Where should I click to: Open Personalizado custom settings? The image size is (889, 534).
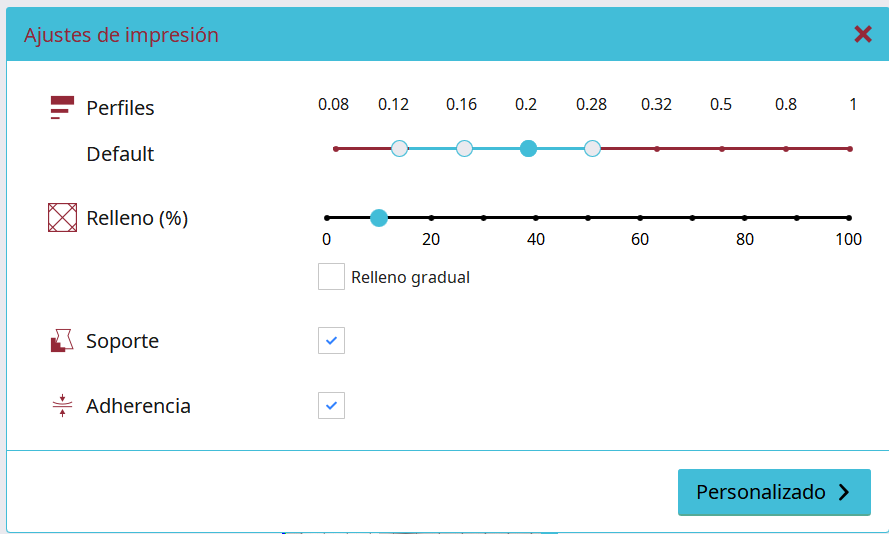(x=774, y=492)
